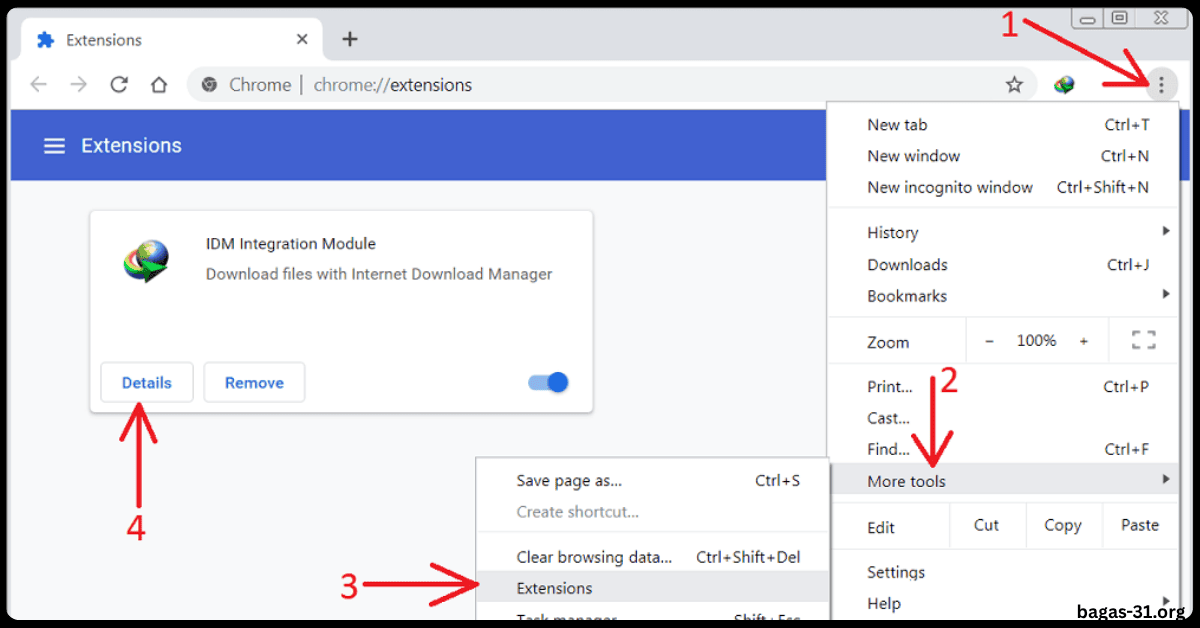Click the IDM Integration Module logo
The image size is (1200, 628).
pos(147,260)
